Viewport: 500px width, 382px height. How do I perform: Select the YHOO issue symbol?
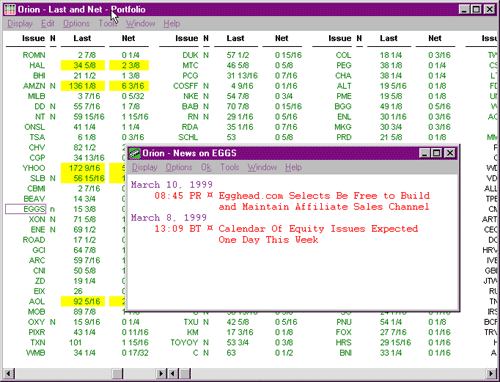34,168
